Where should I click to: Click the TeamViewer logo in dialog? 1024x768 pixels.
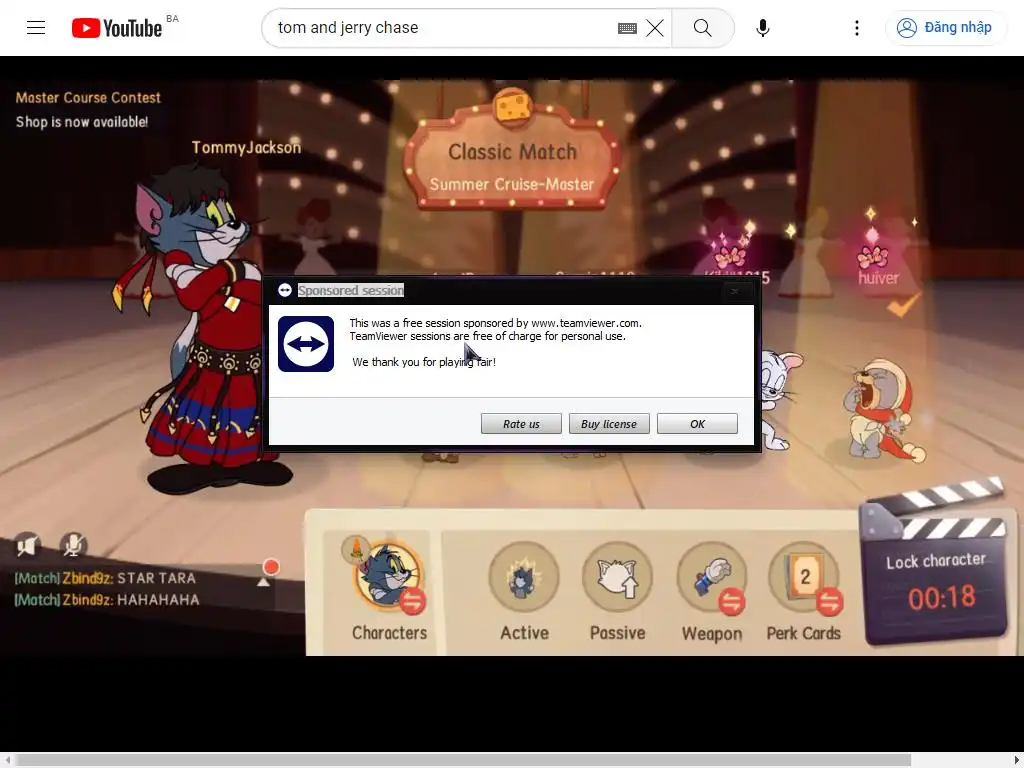pos(306,344)
